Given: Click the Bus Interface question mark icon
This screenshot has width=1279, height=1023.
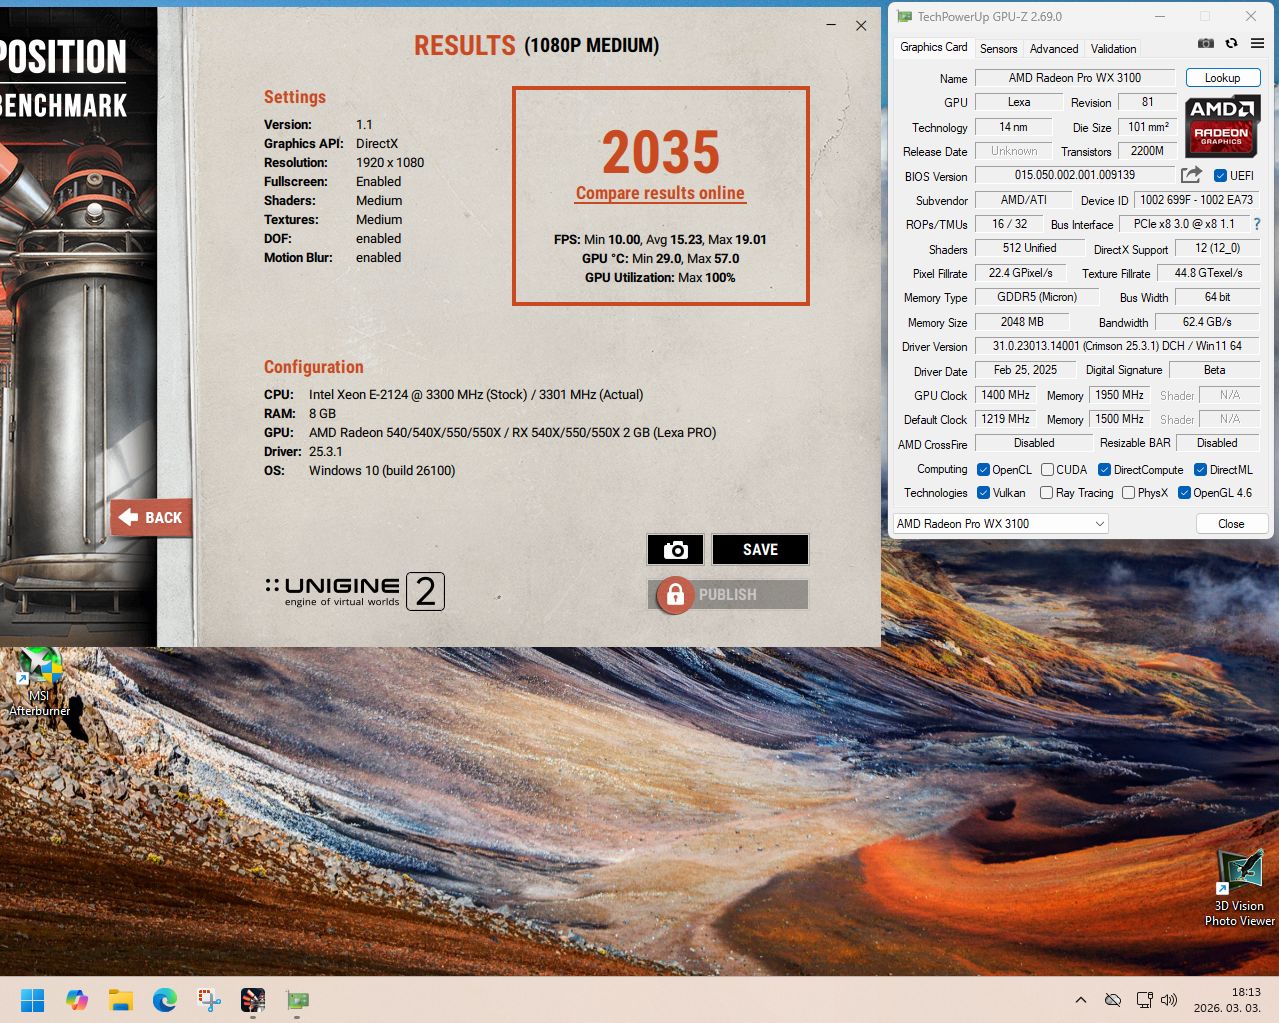Looking at the screenshot, I should point(1257,224).
